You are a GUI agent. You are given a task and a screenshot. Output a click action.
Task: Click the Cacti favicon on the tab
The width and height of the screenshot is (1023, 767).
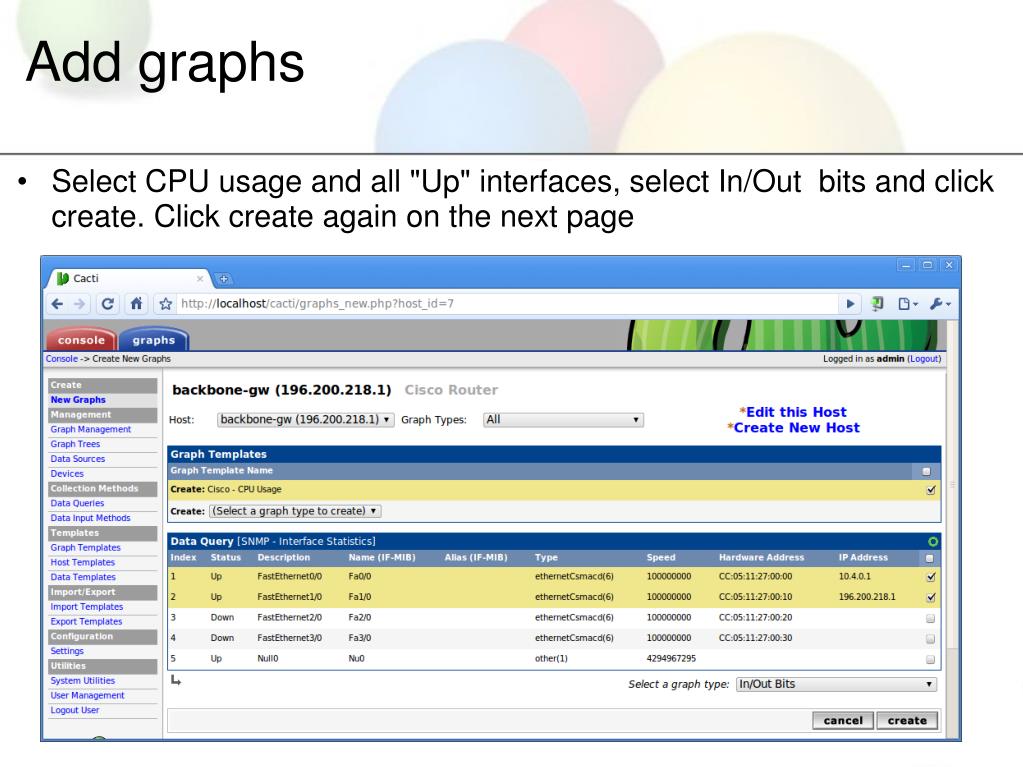[x=63, y=278]
